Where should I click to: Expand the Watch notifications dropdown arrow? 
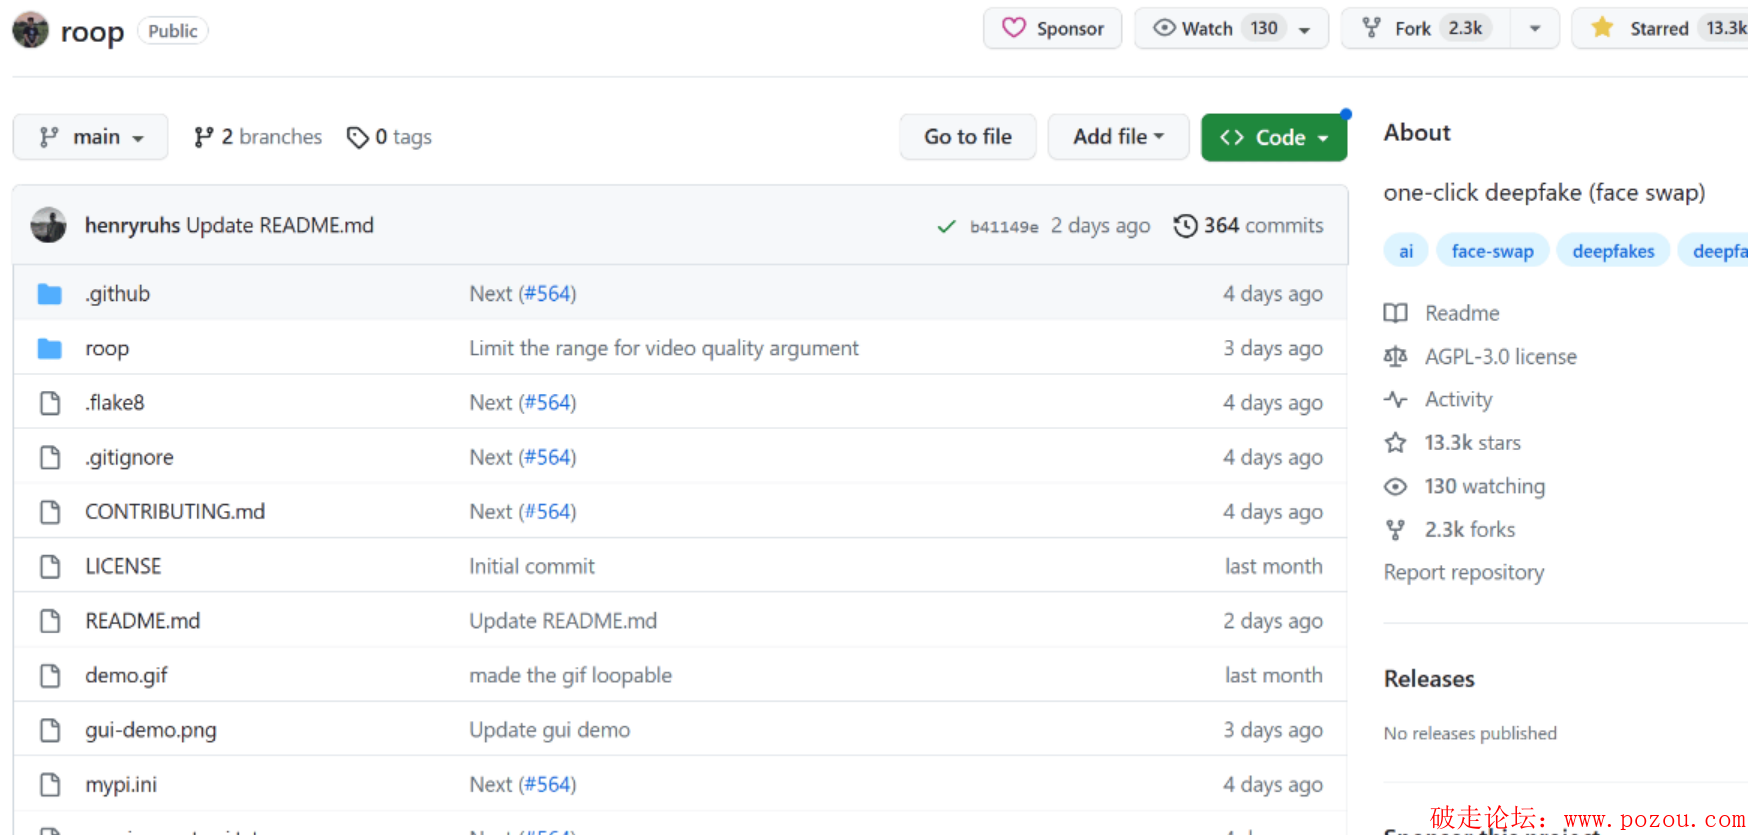[1305, 29]
